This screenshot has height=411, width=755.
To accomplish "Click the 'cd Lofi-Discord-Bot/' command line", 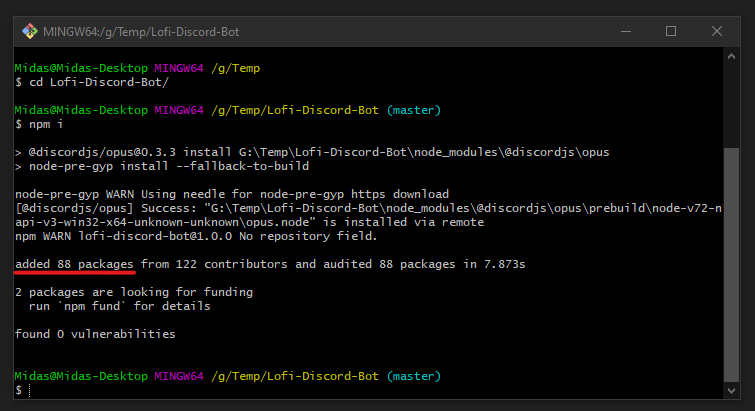I will (x=92, y=82).
